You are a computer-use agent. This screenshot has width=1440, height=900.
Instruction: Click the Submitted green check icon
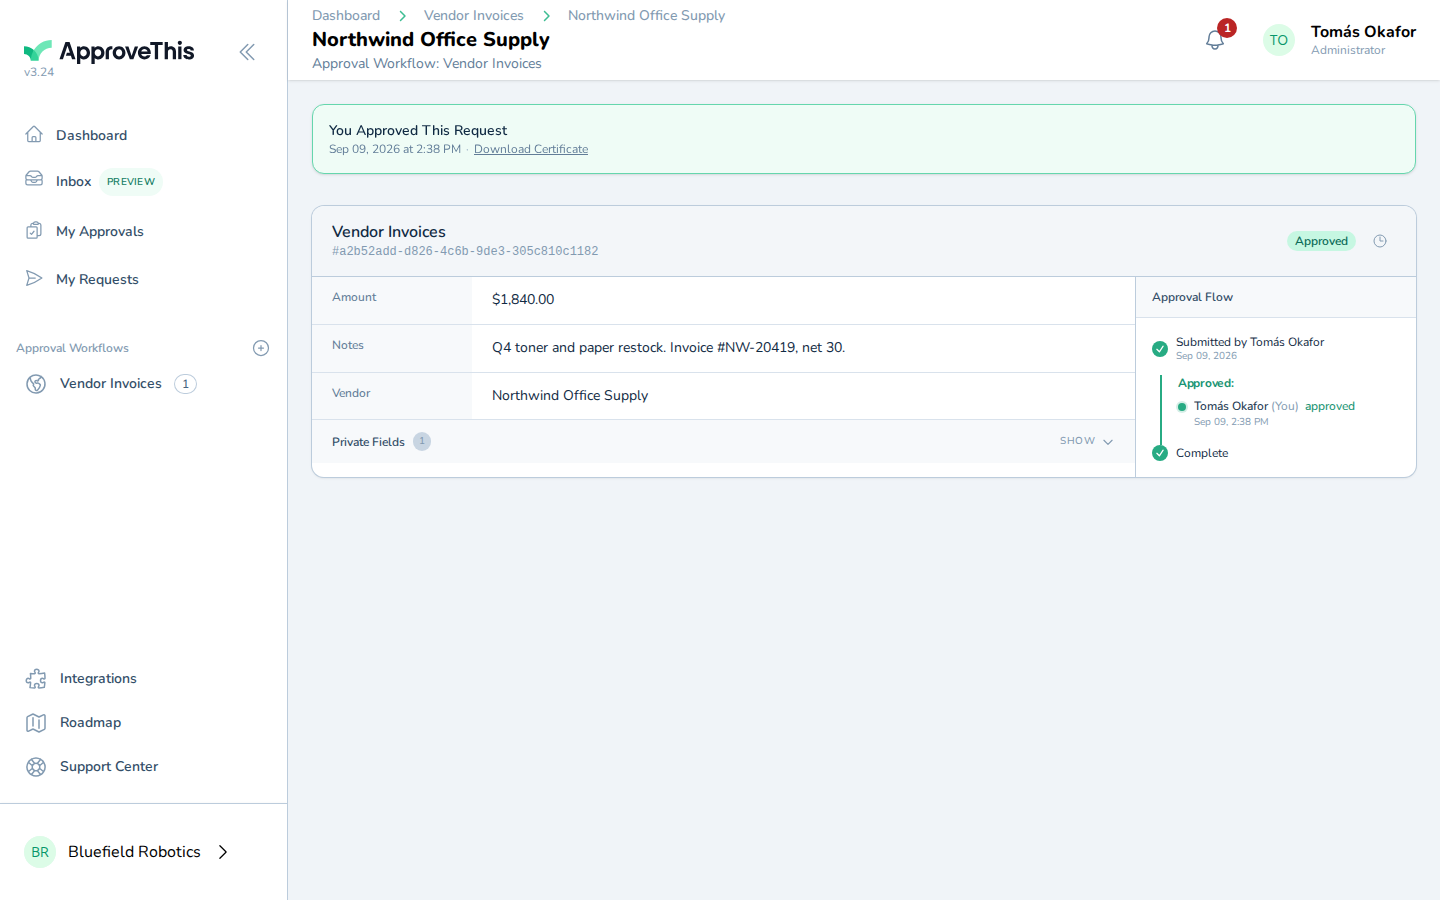(1160, 349)
